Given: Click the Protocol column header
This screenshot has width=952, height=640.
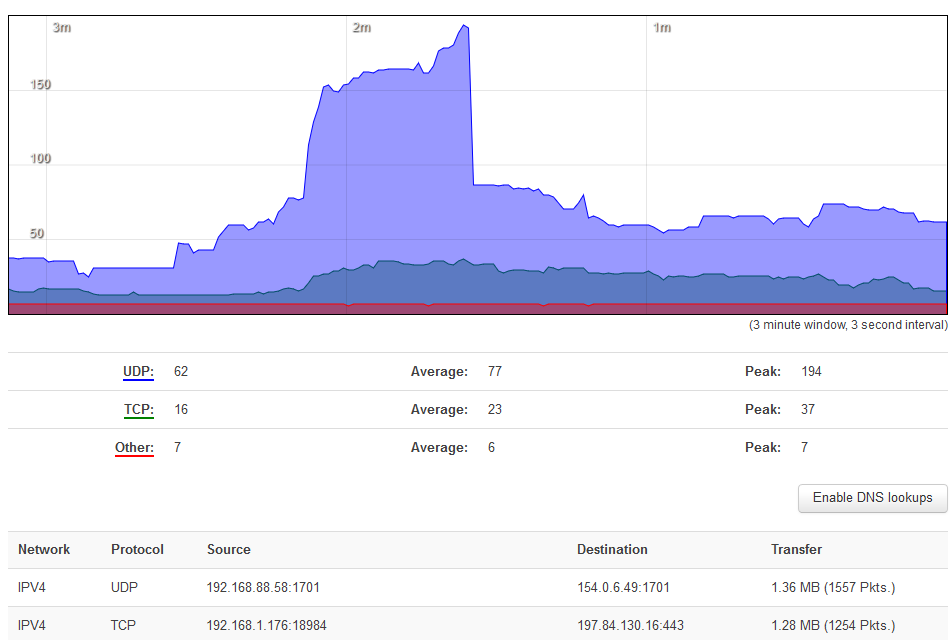Looking at the screenshot, I should 137,550.
